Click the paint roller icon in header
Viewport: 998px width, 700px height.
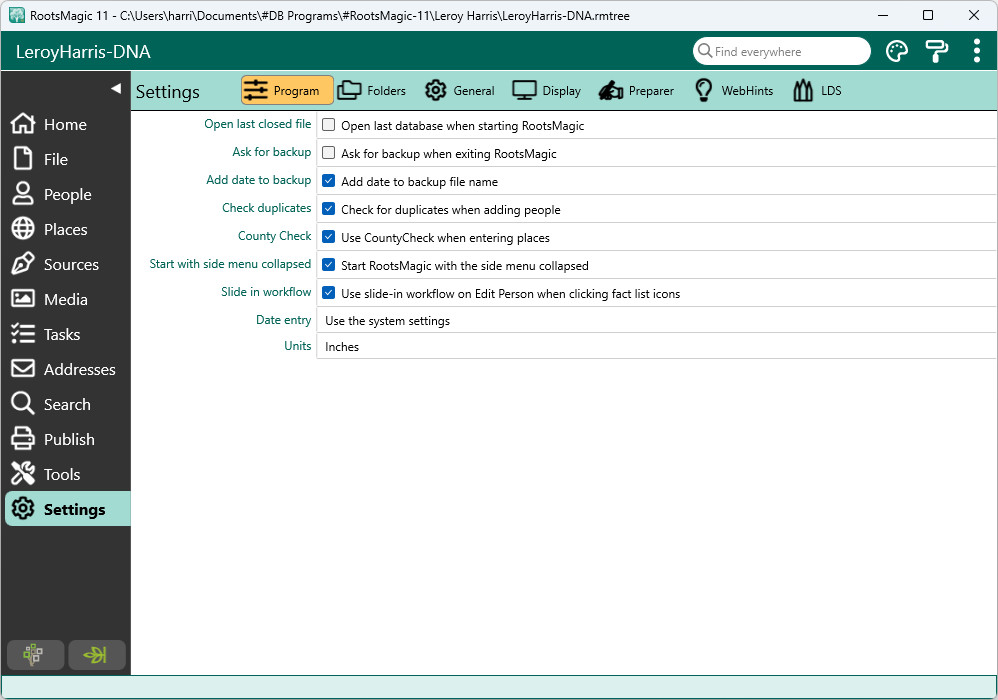click(x=936, y=52)
